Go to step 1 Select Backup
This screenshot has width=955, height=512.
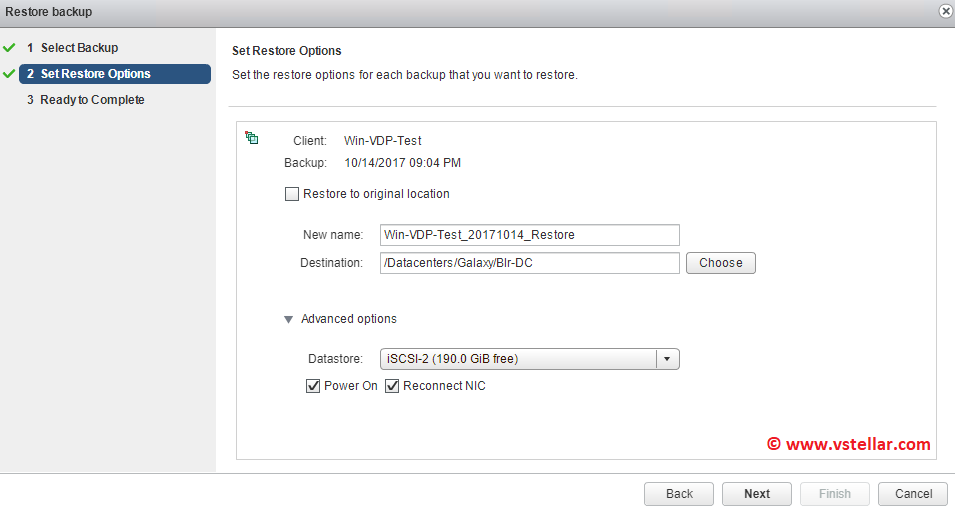click(x=79, y=48)
